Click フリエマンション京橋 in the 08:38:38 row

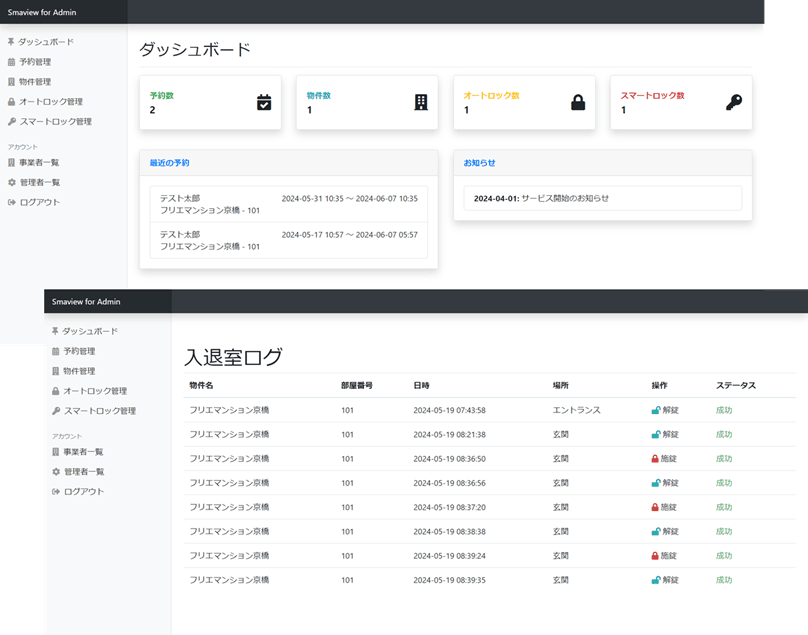229,531
